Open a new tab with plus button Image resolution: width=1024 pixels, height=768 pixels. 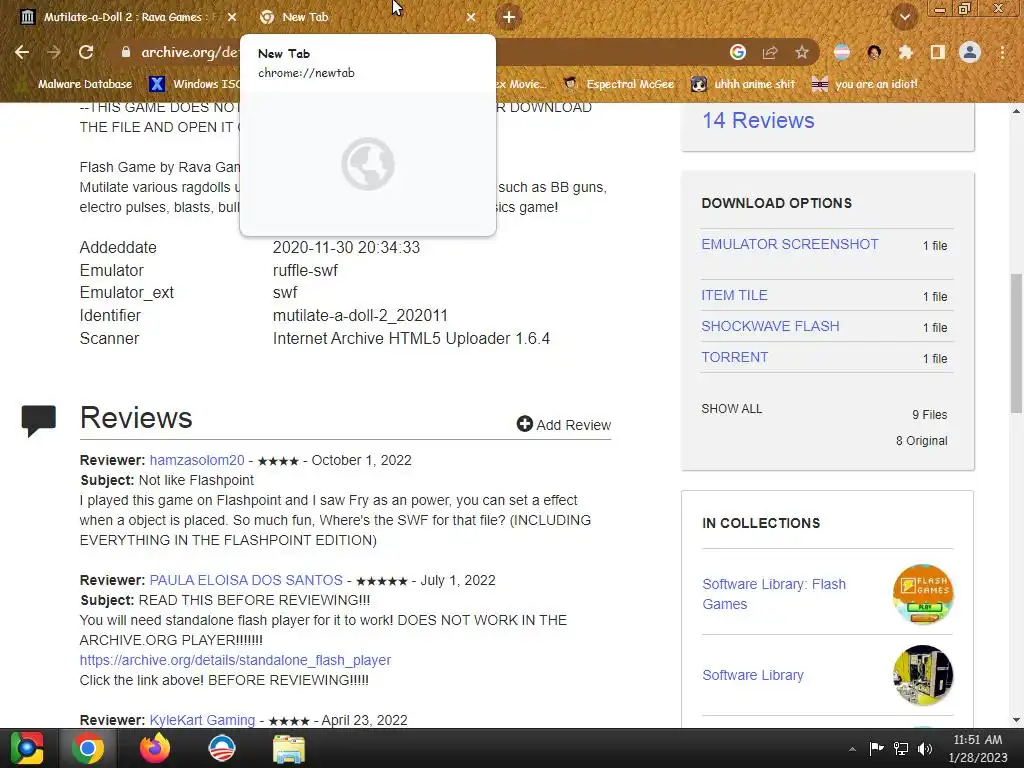click(509, 17)
